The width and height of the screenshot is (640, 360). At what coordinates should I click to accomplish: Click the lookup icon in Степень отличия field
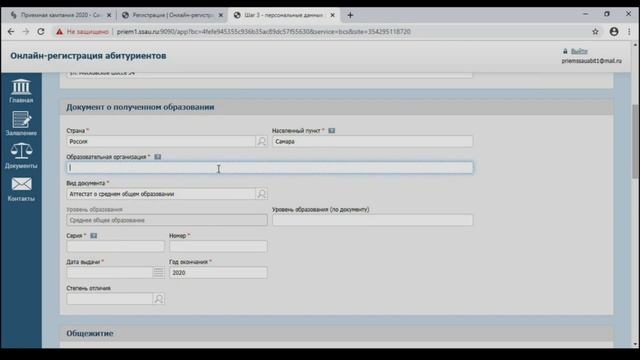pyautogui.click(x=158, y=299)
